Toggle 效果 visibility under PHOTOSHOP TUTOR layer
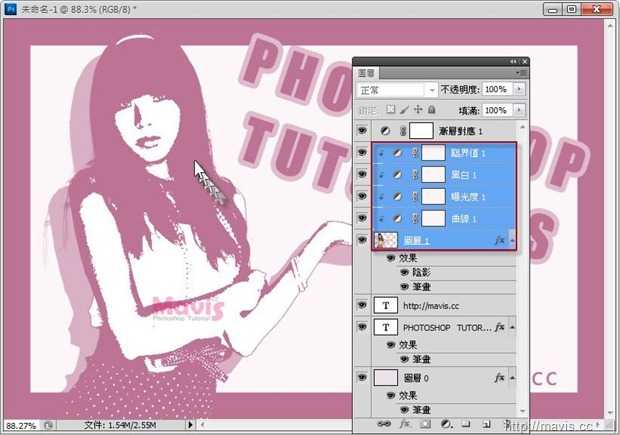Image resolution: width=620 pixels, height=435 pixels. [x=391, y=344]
